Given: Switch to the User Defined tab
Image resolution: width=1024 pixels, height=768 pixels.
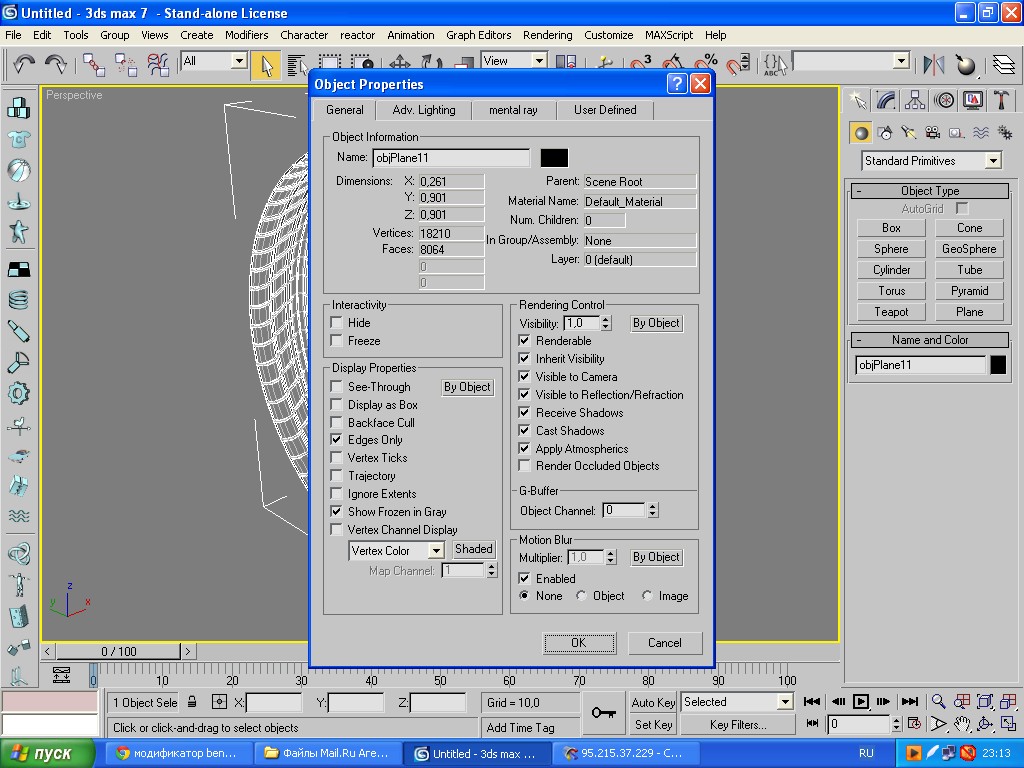Looking at the screenshot, I should (605, 110).
